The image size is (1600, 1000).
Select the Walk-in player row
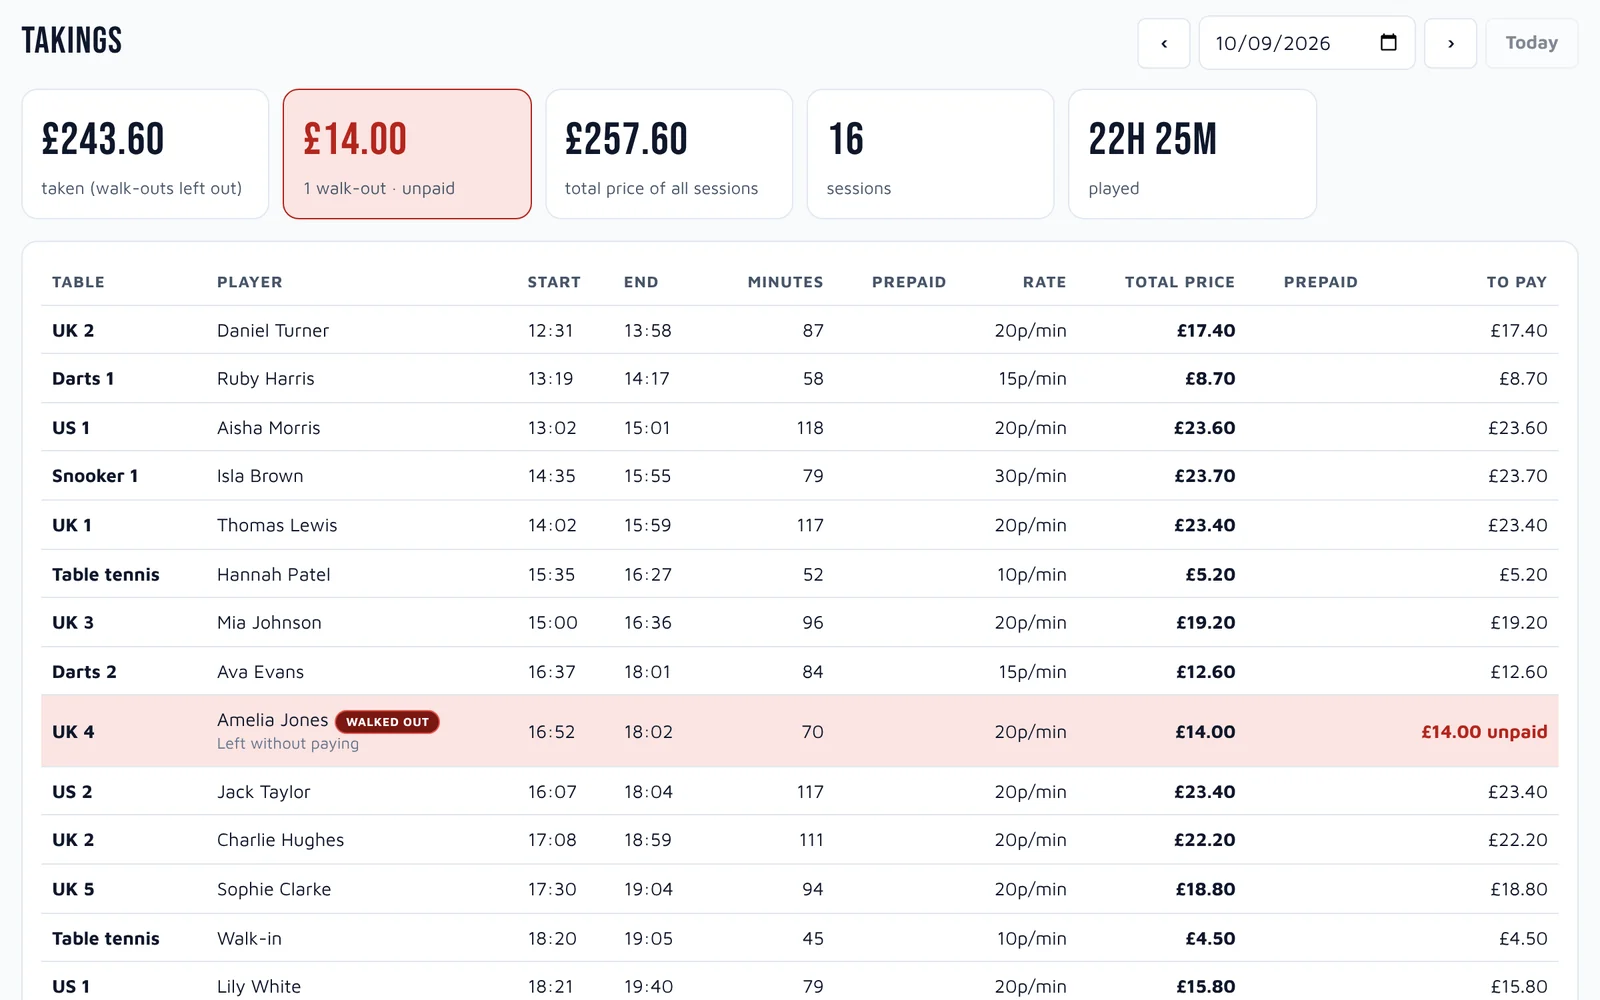[799, 938]
